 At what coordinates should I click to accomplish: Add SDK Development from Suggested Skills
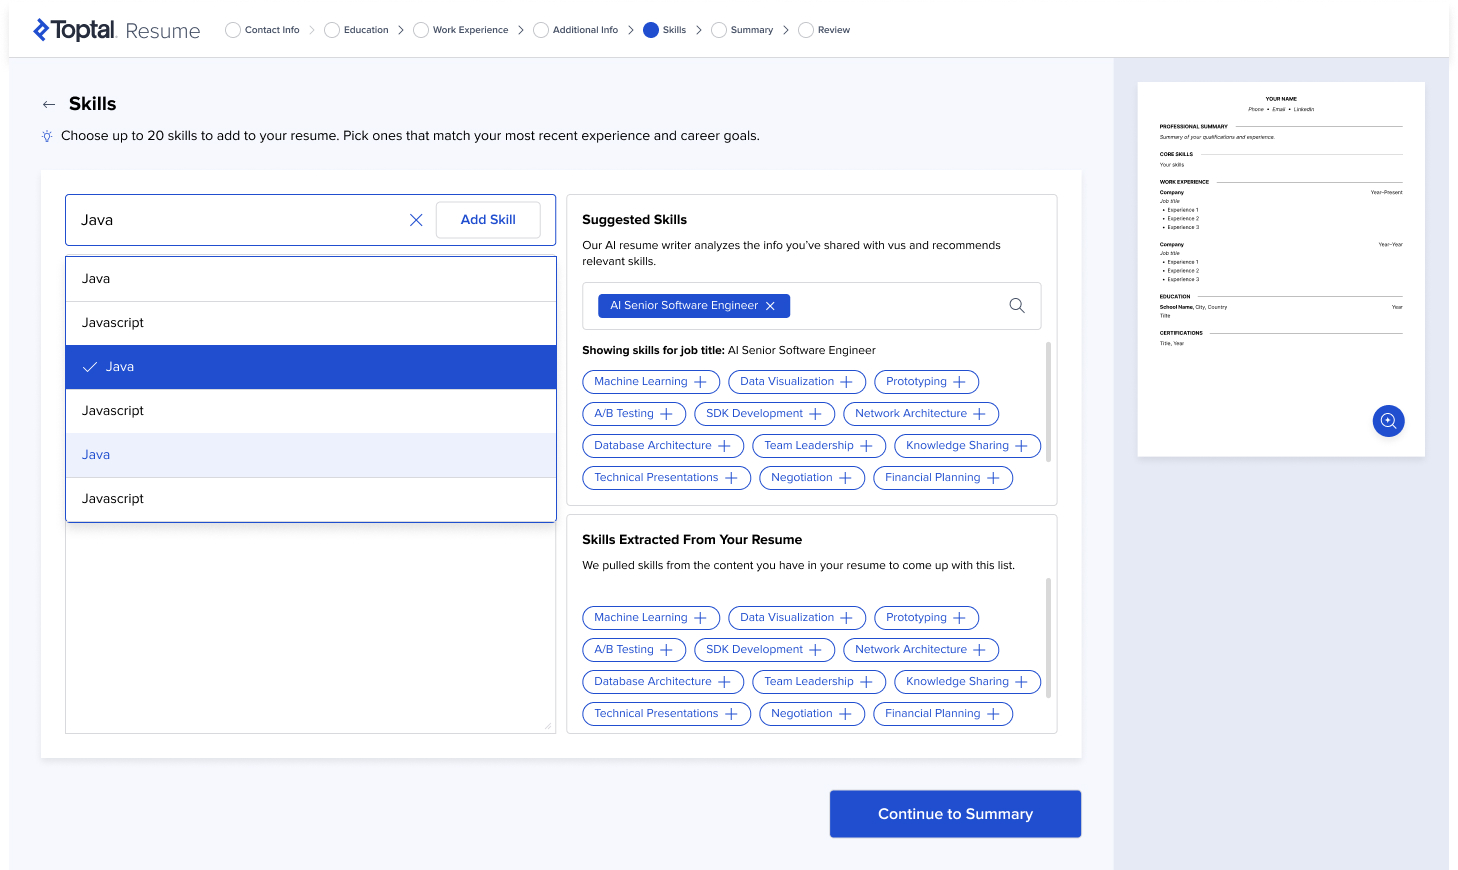[764, 414]
